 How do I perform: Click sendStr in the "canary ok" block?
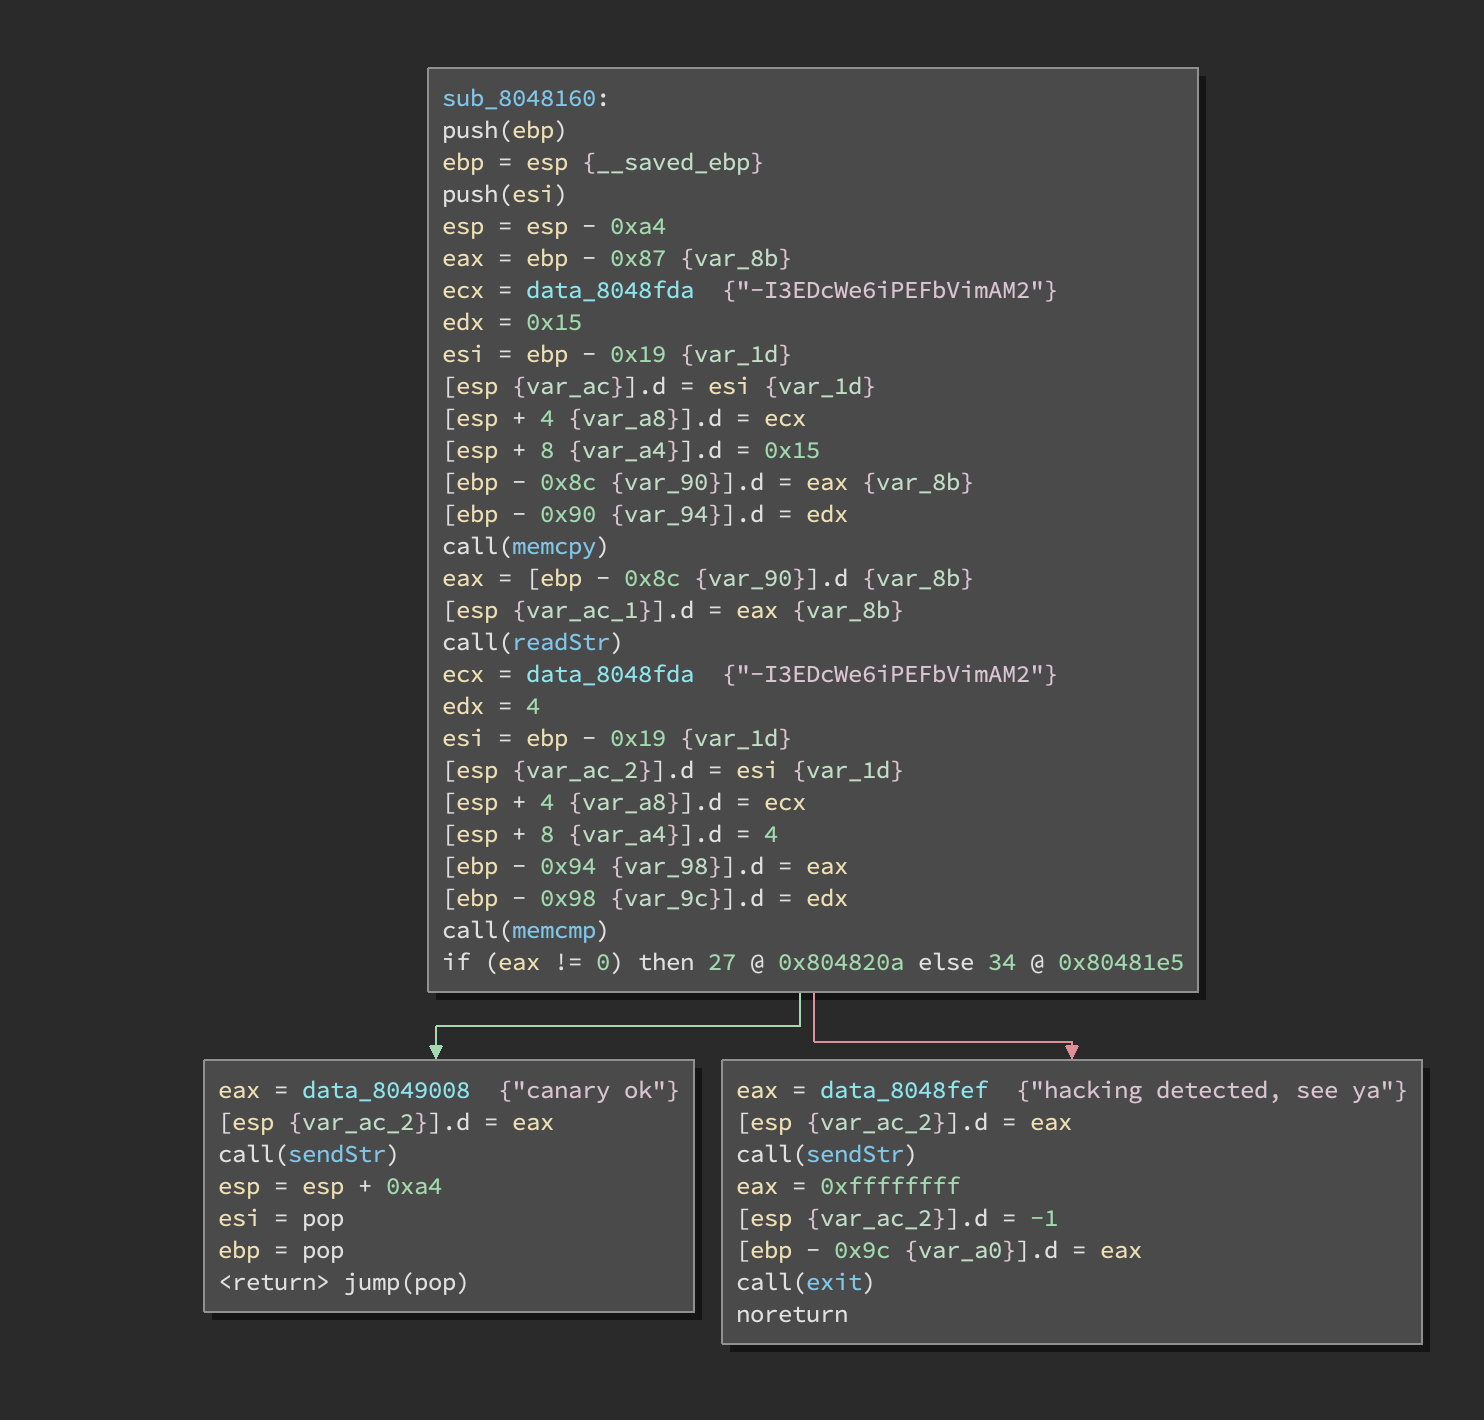pyautogui.click(x=337, y=1155)
